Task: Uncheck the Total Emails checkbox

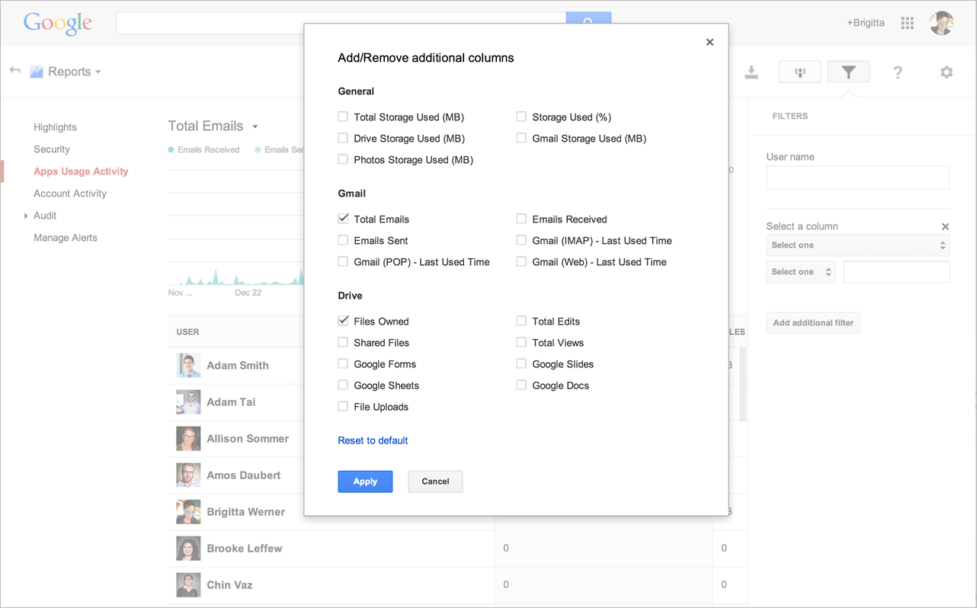Action: 344,219
